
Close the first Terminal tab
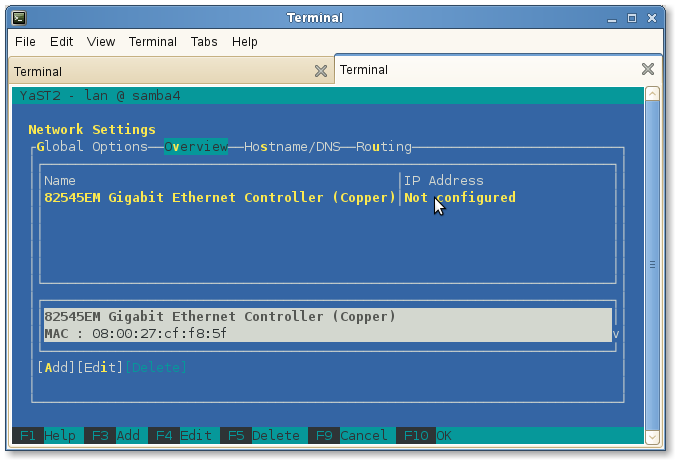[320, 71]
